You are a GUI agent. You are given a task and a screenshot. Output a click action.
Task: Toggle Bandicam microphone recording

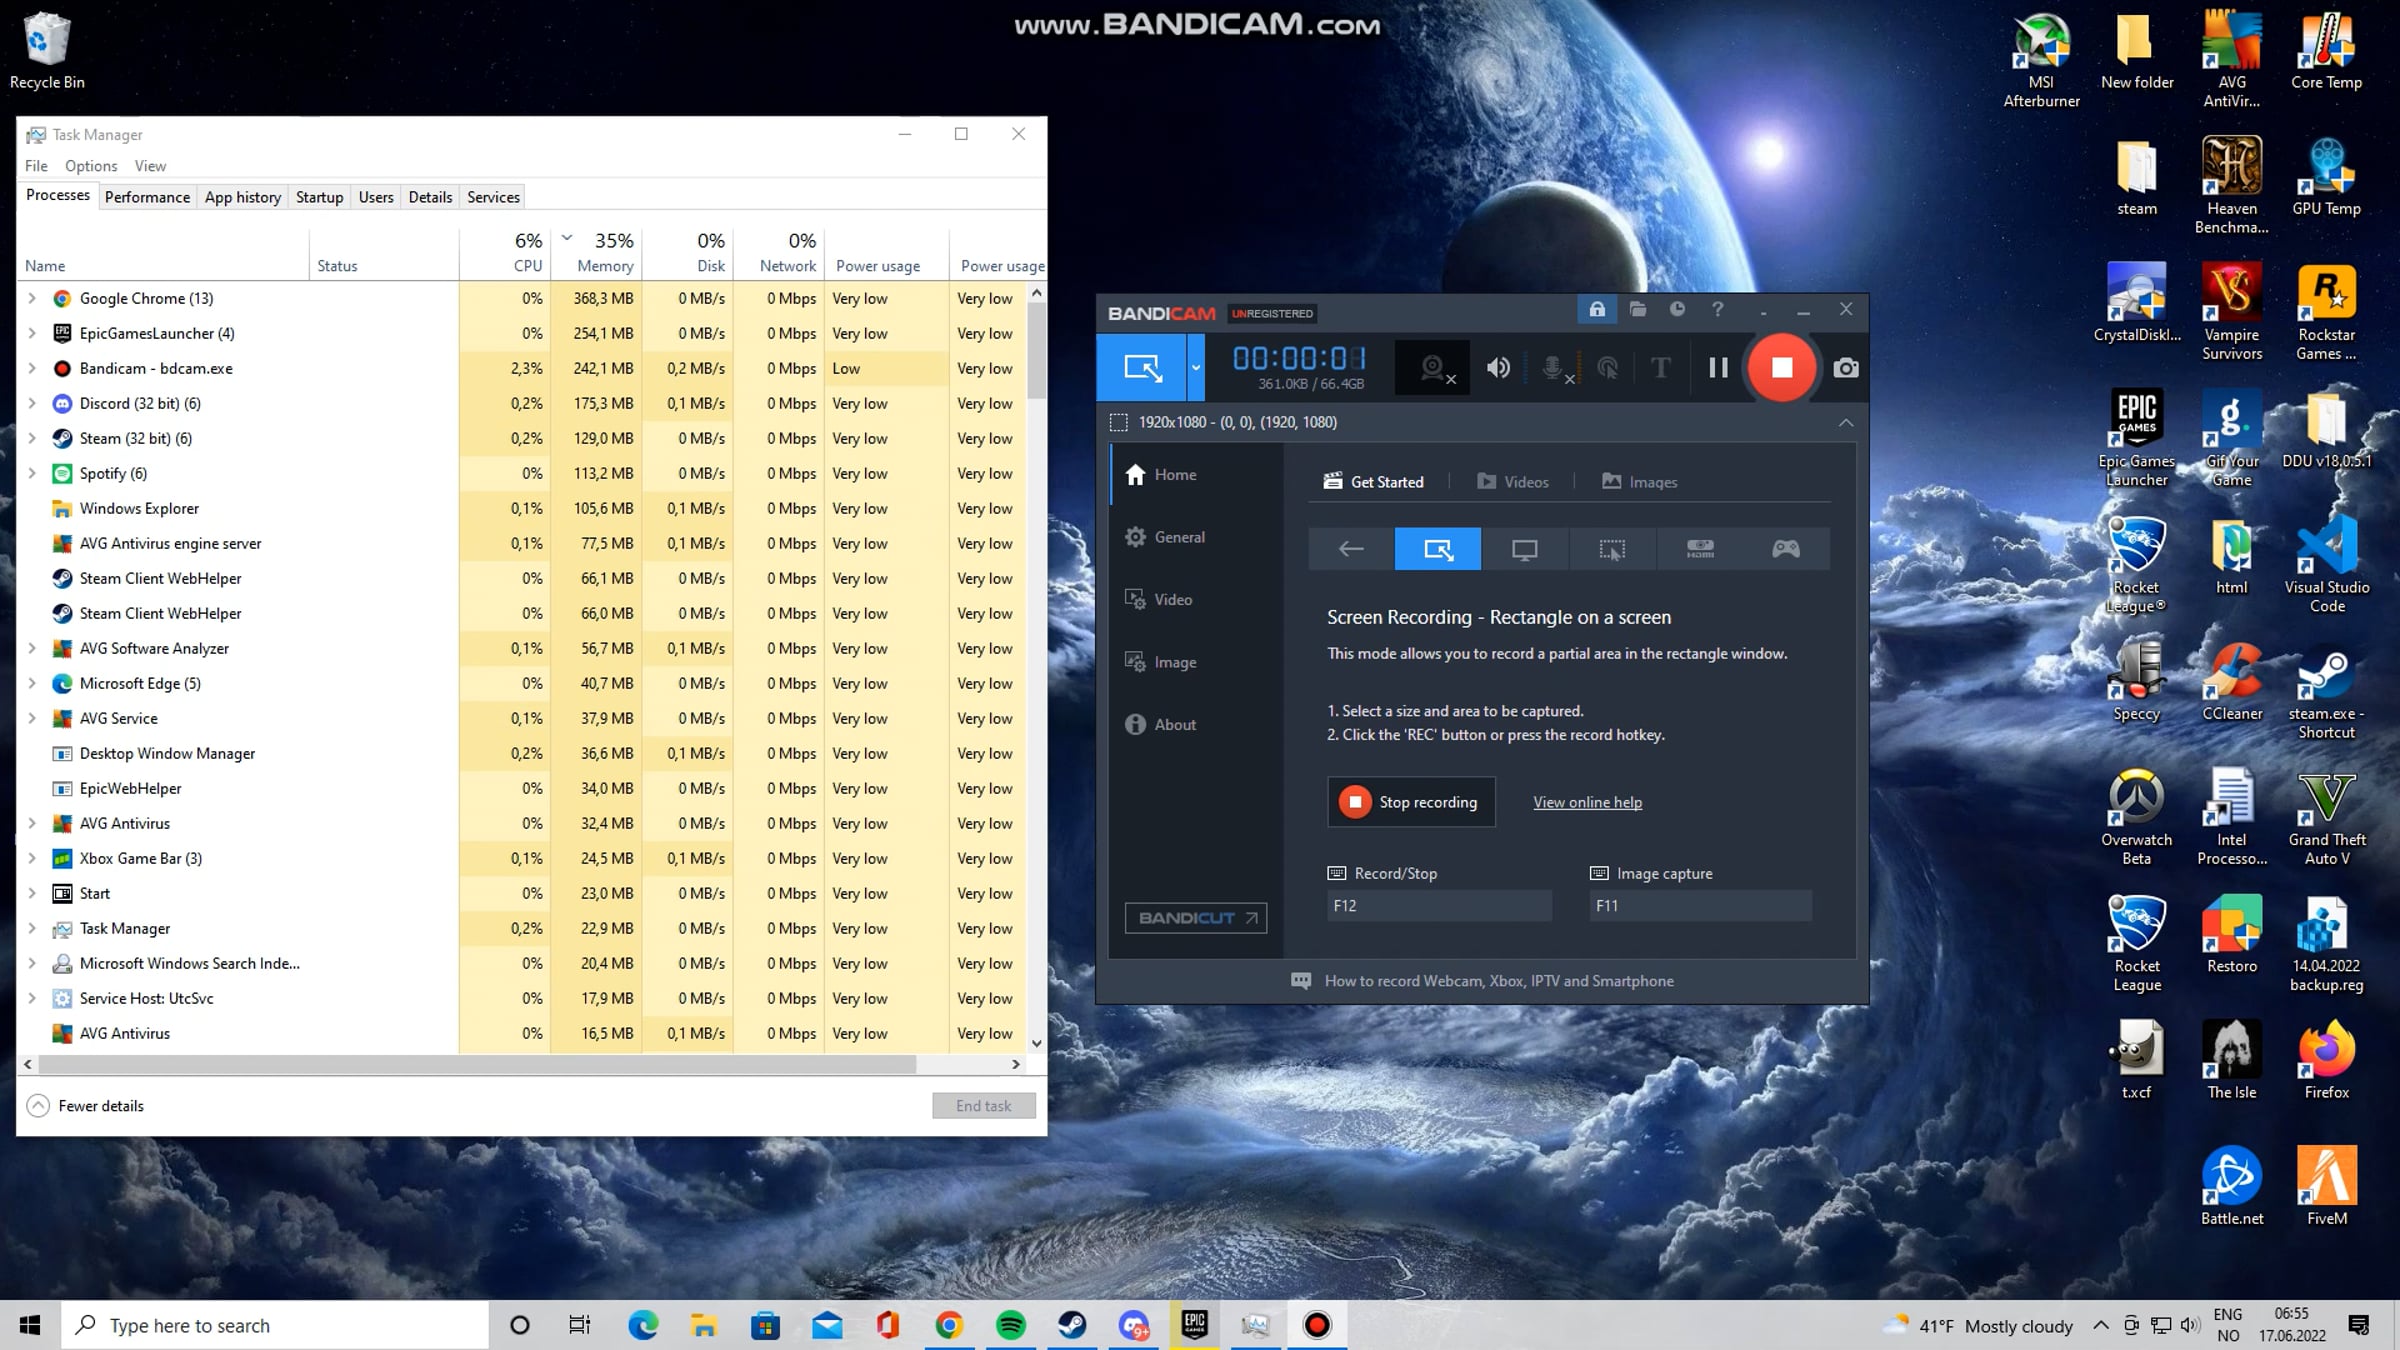tap(1554, 368)
